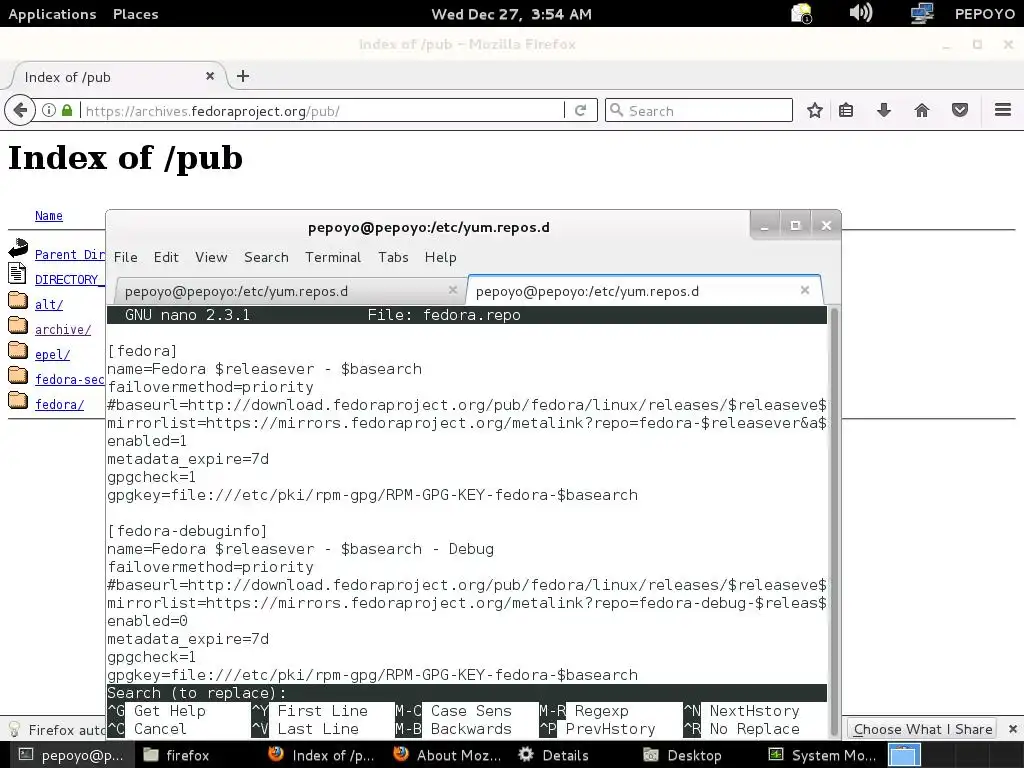Go to Firefox home page icon
The height and width of the screenshot is (768, 1024).
point(921,110)
